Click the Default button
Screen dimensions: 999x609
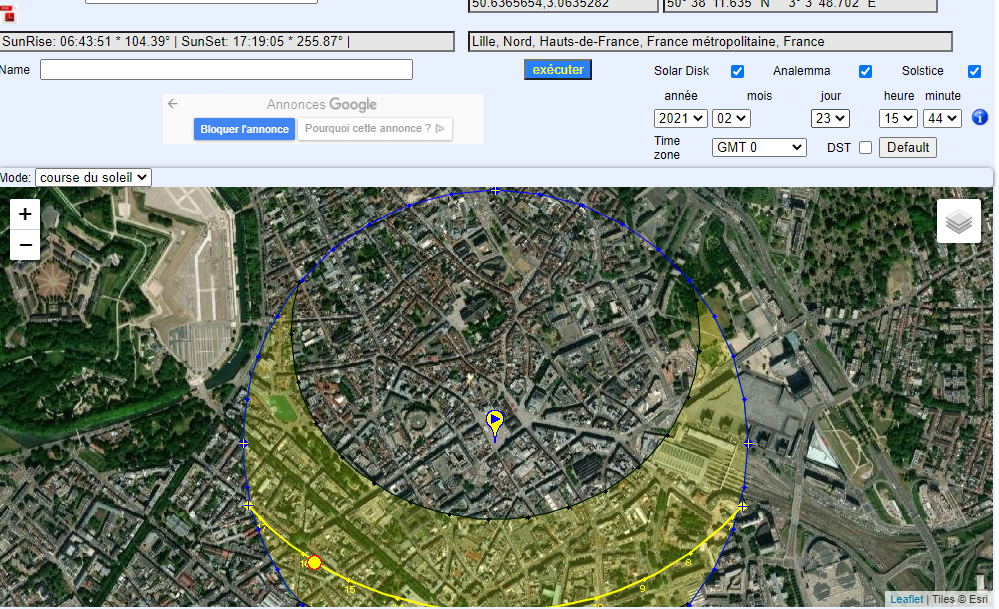pyautogui.click(x=907, y=148)
